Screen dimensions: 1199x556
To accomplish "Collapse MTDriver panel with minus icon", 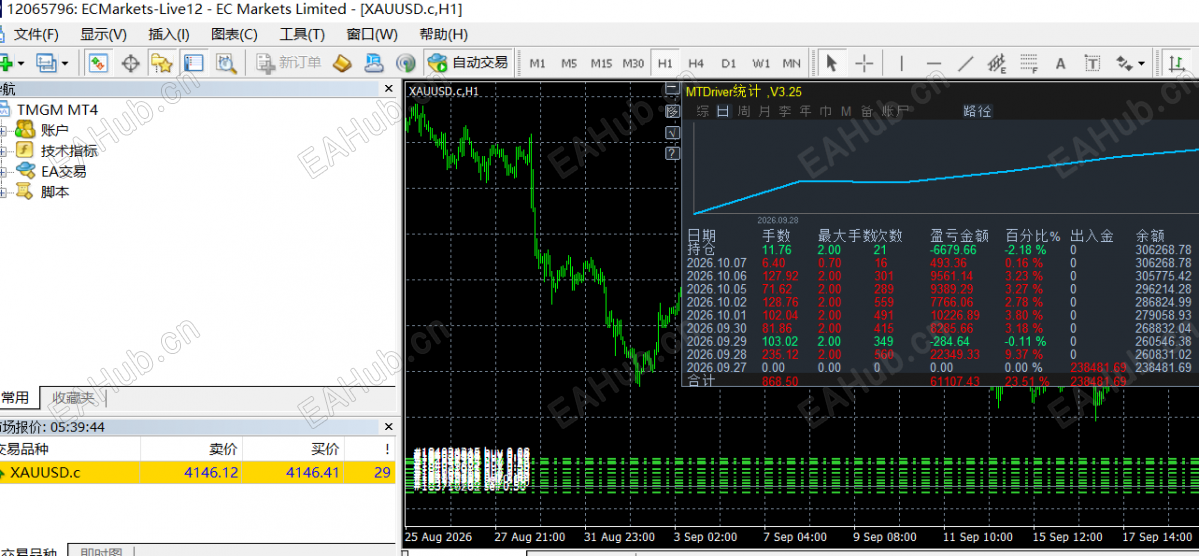I will point(672,89).
